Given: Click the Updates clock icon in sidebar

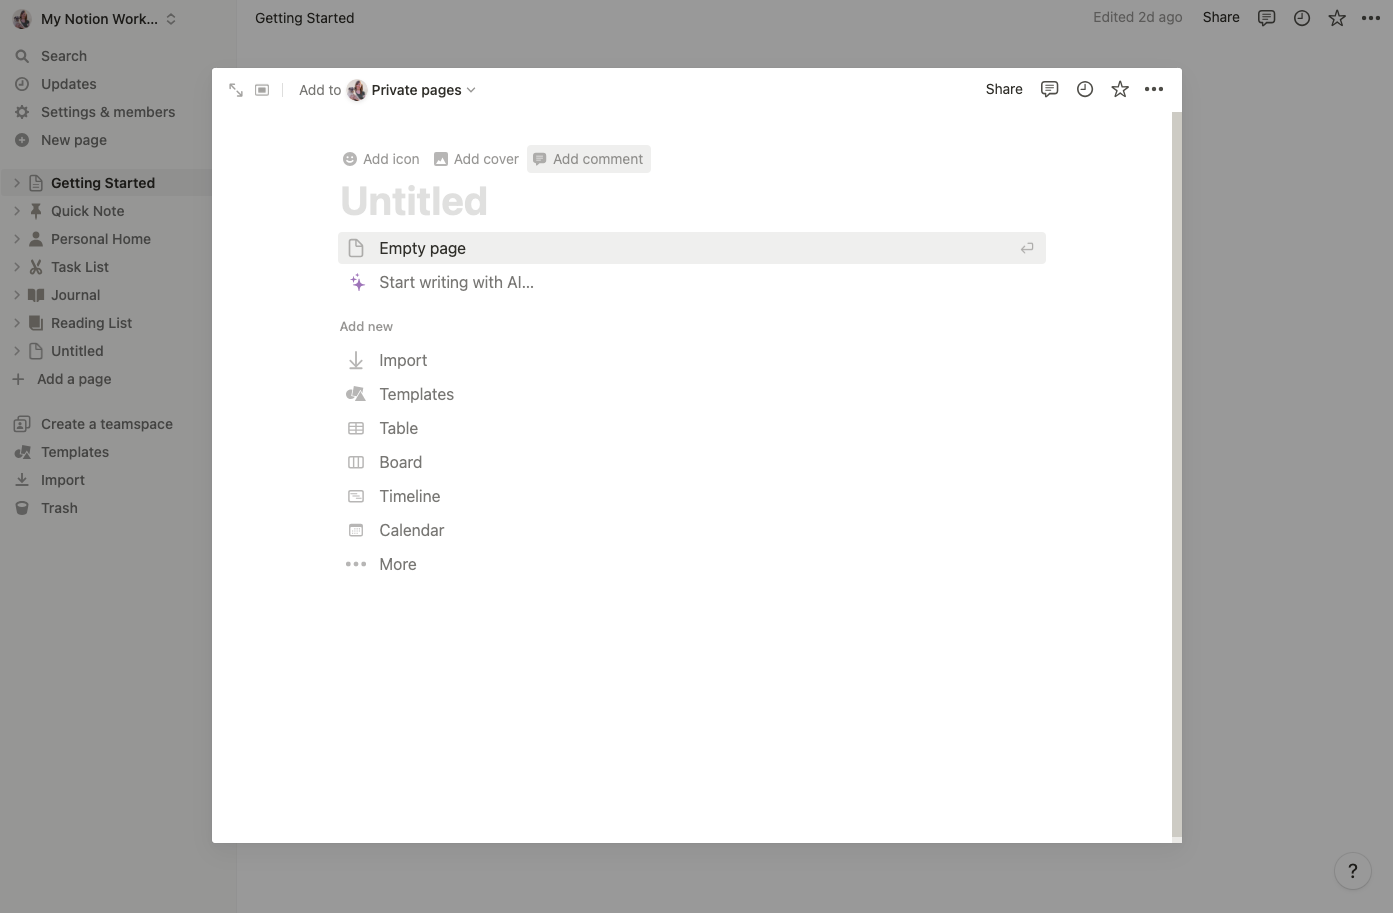Looking at the screenshot, I should pyautogui.click(x=22, y=84).
